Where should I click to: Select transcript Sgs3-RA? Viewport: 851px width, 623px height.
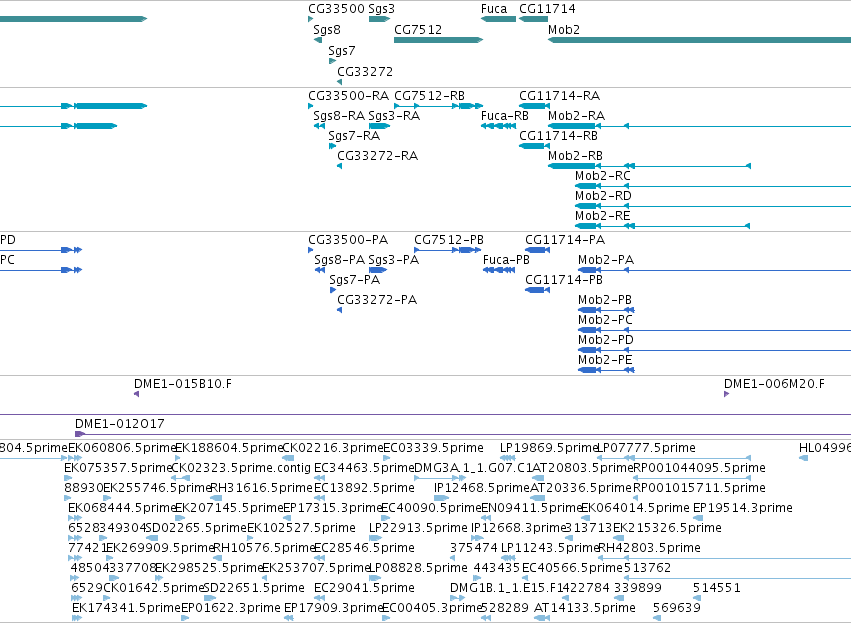click(x=394, y=116)
